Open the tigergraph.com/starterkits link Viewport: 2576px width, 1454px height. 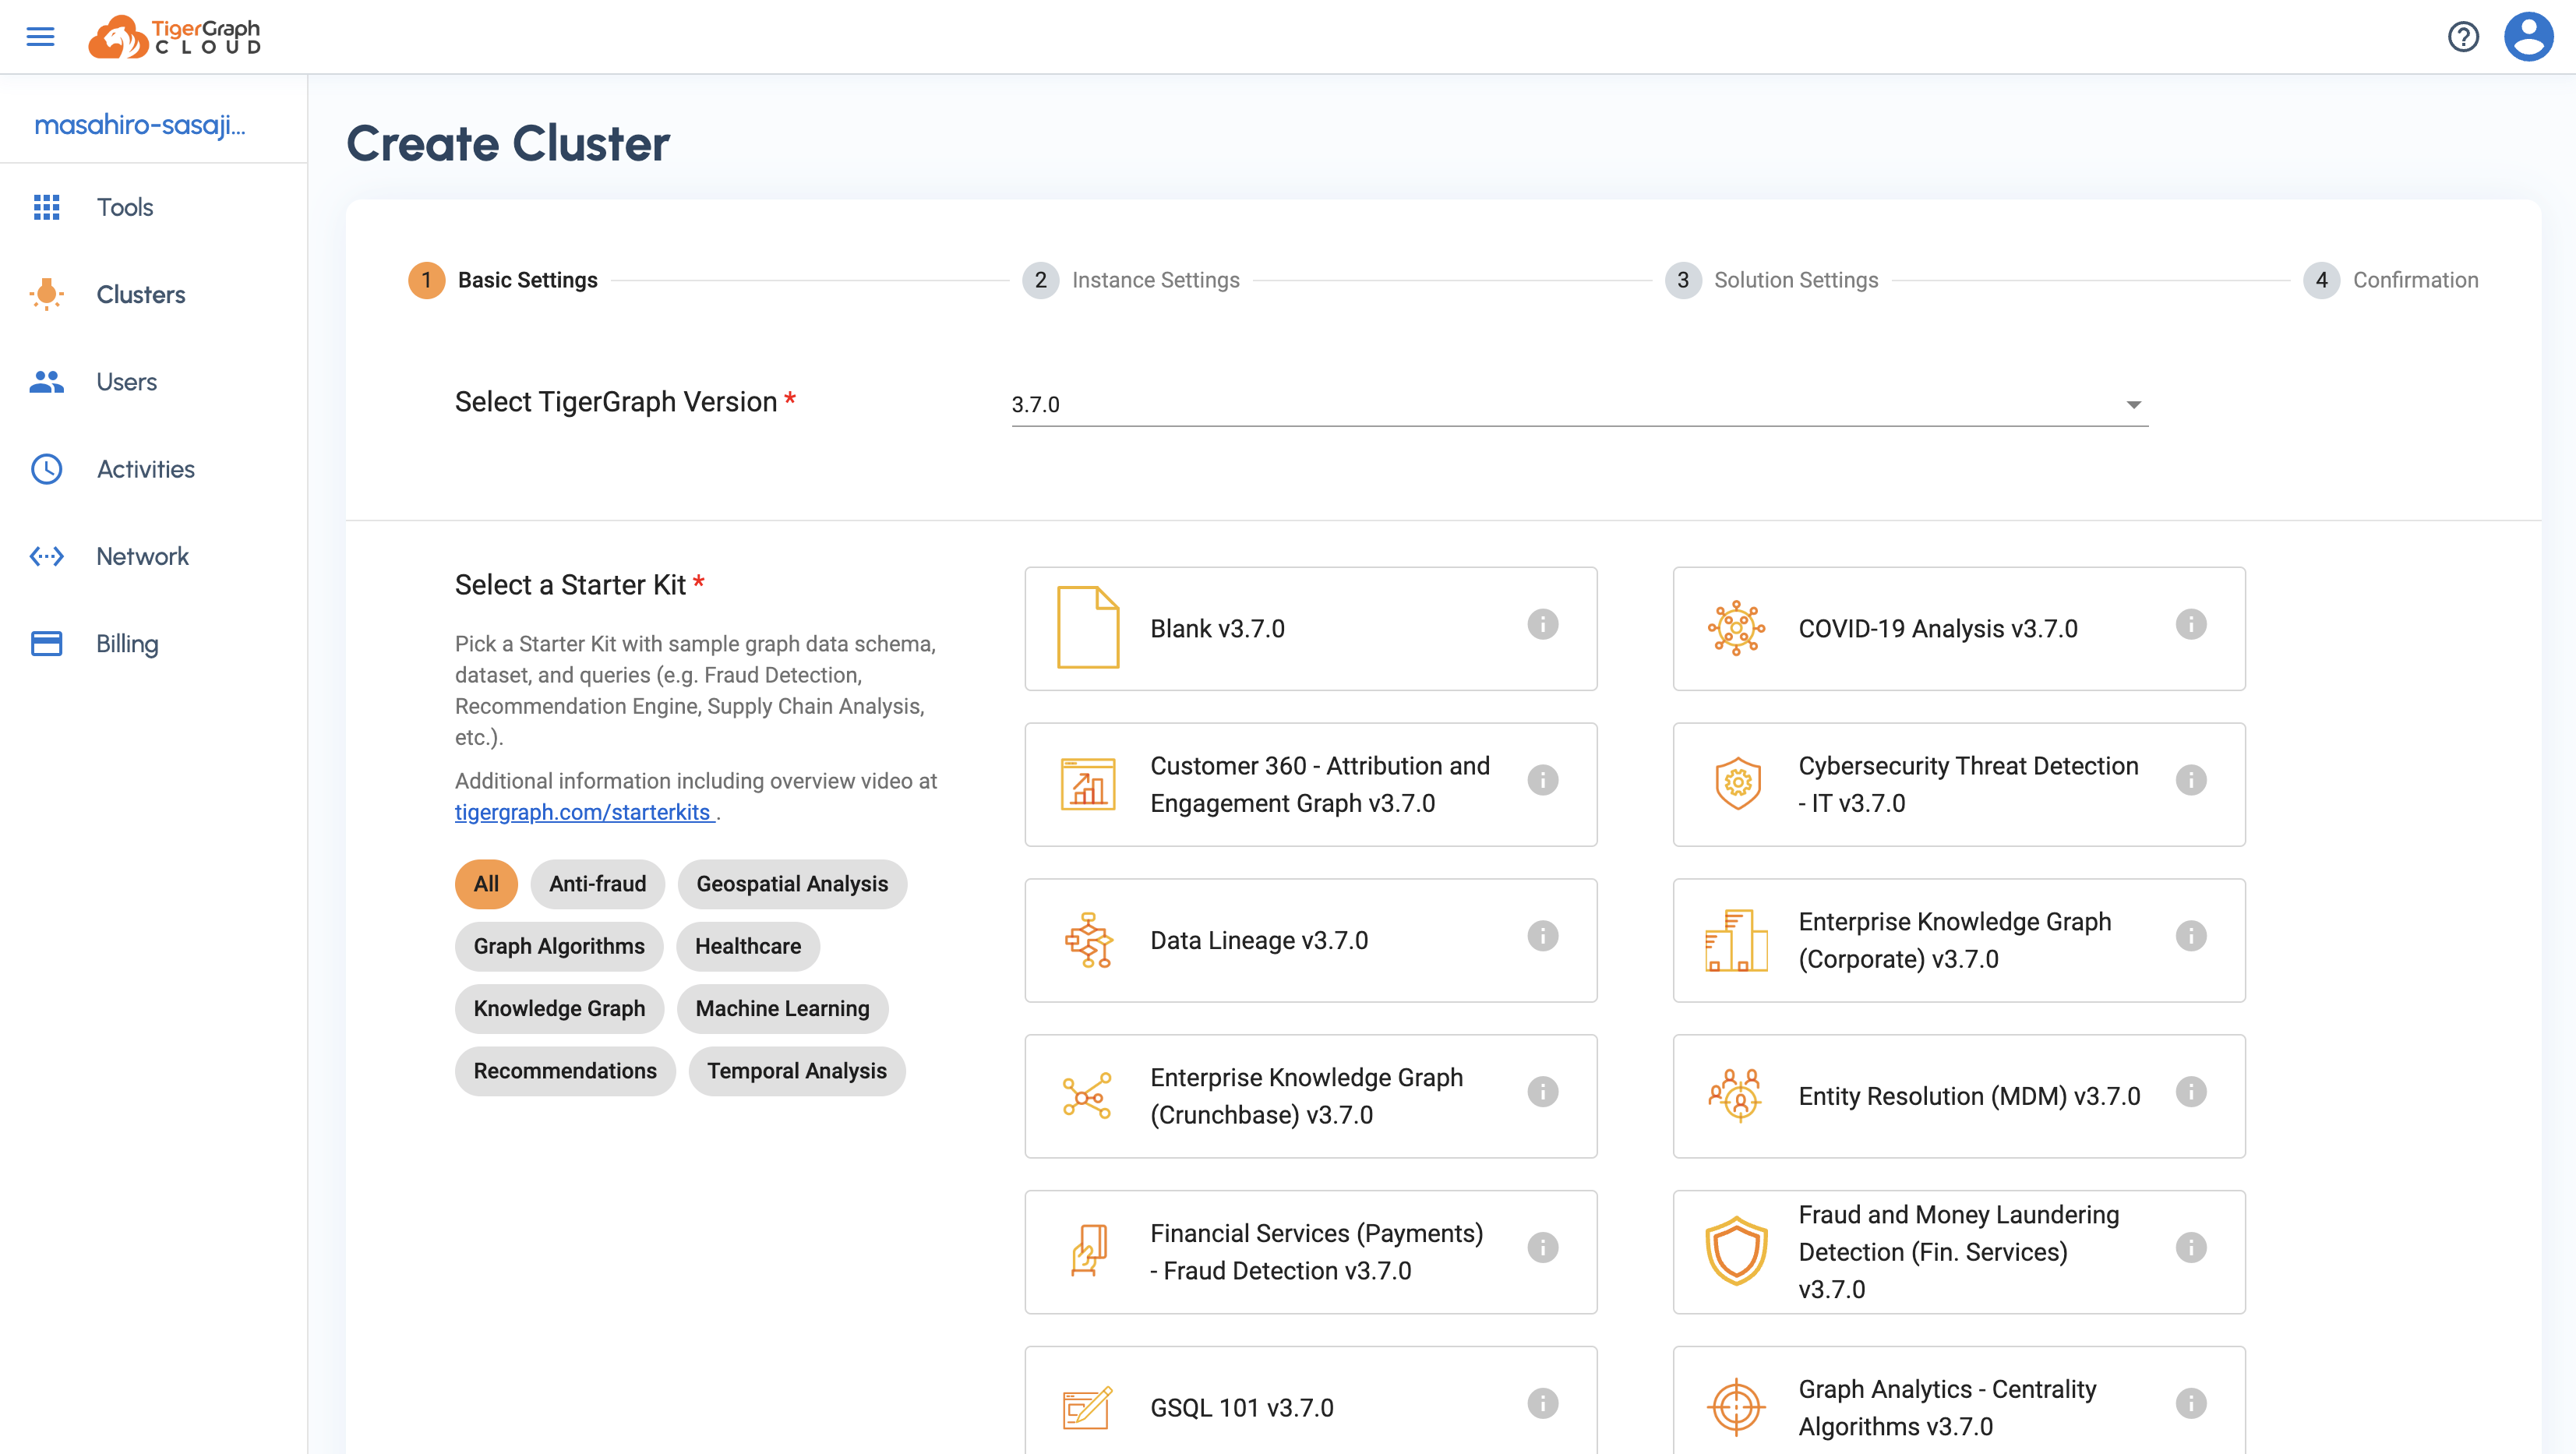pos(583,813)
